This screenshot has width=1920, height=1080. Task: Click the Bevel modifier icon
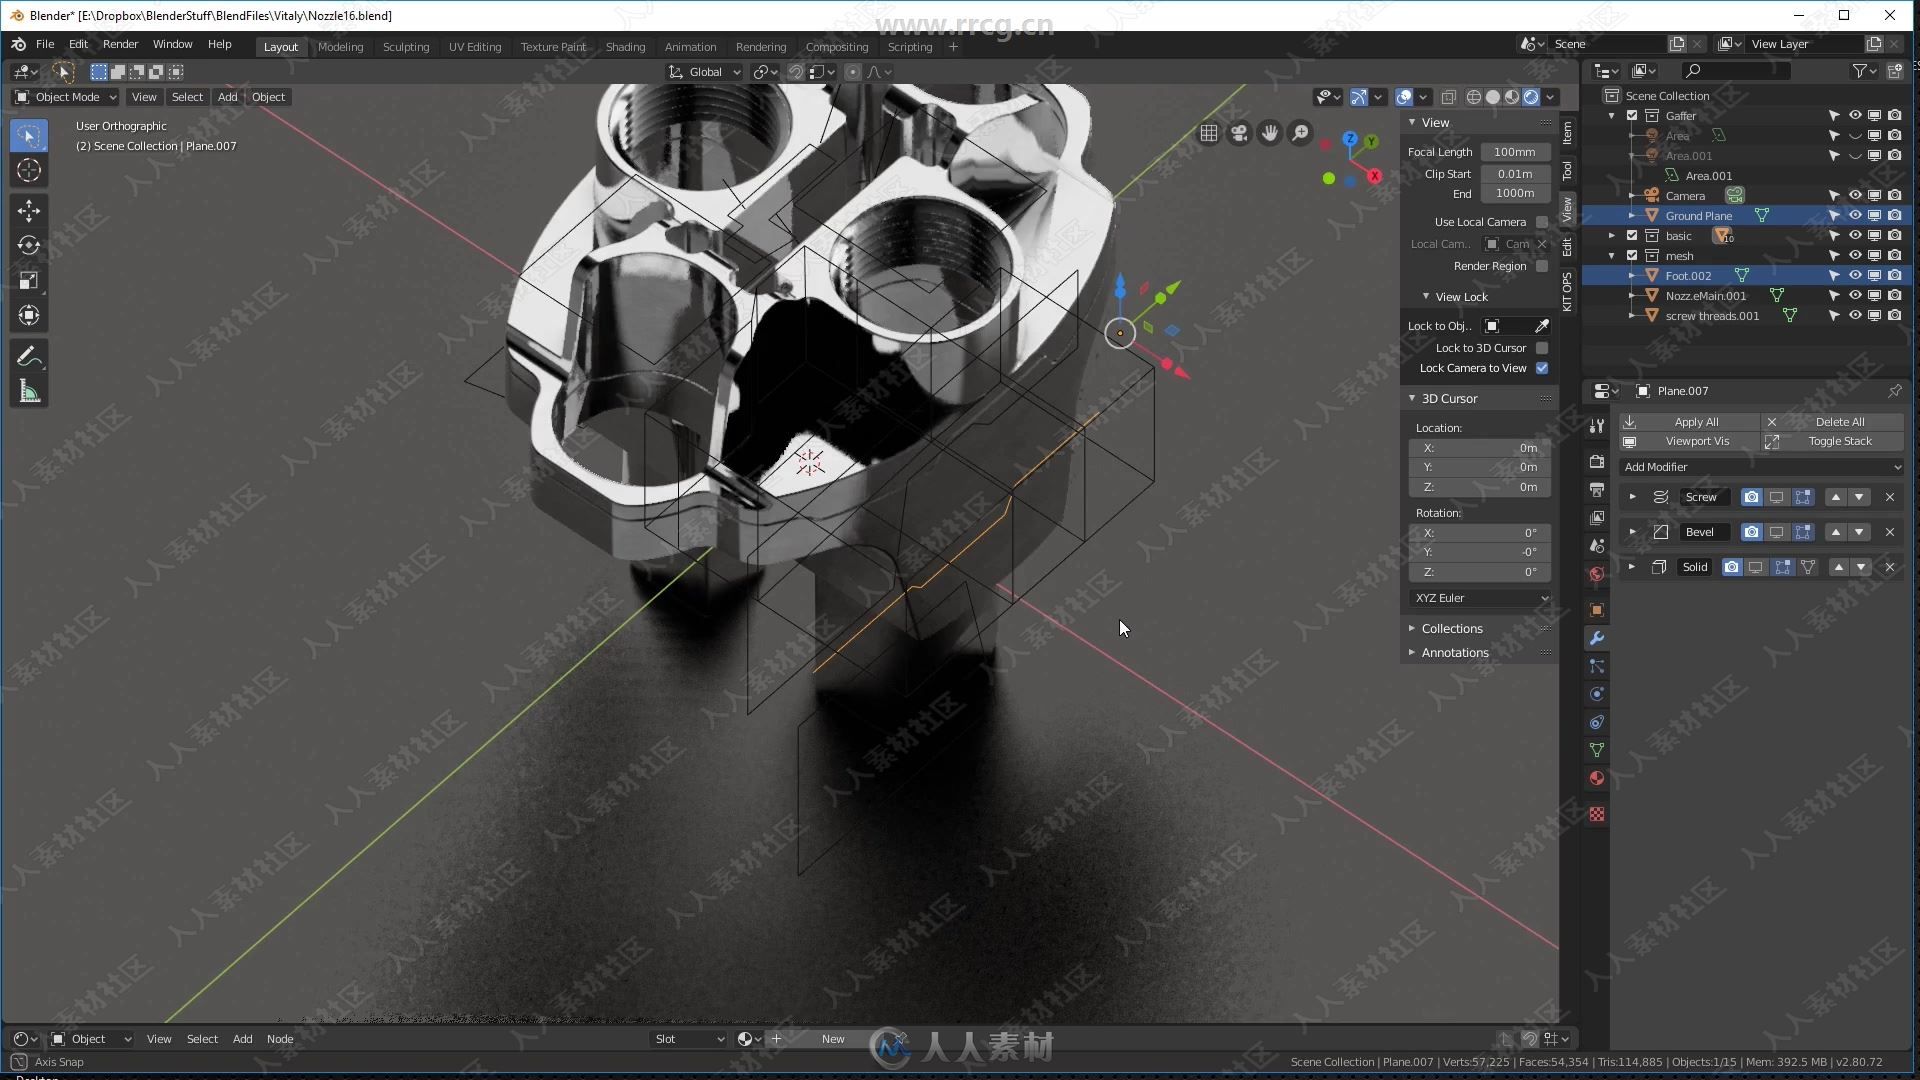(1660, 530)
